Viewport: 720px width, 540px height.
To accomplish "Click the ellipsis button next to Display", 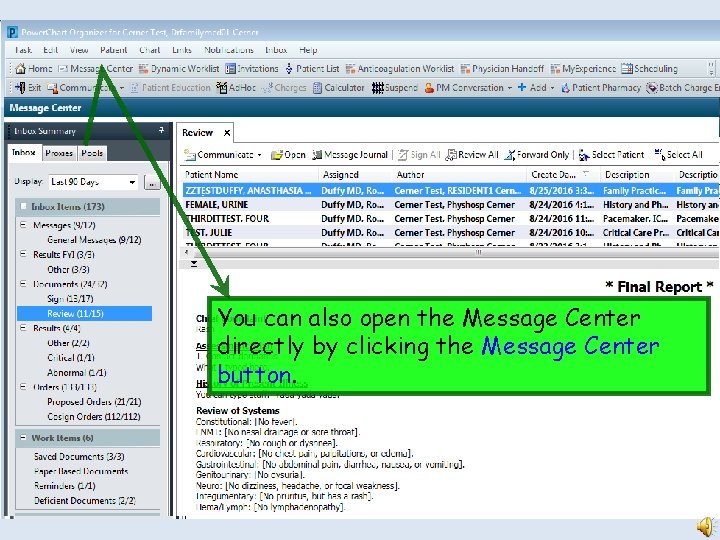I will [152, 183].
